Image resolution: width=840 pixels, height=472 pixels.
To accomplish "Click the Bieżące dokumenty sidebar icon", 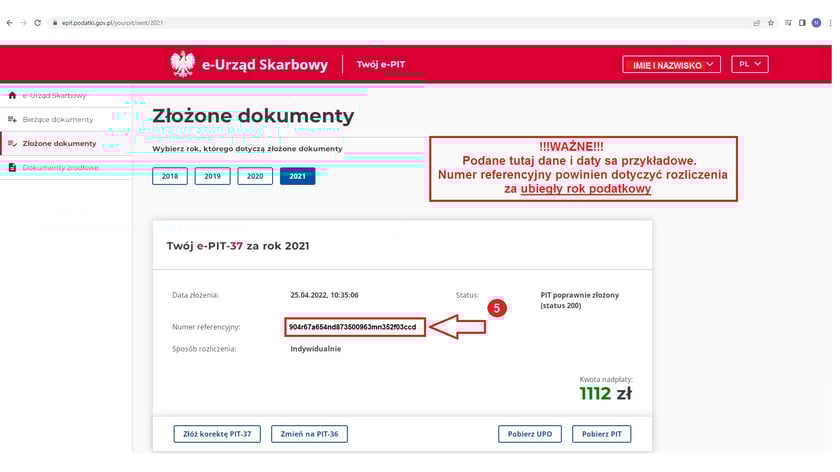I will point(12,119).
